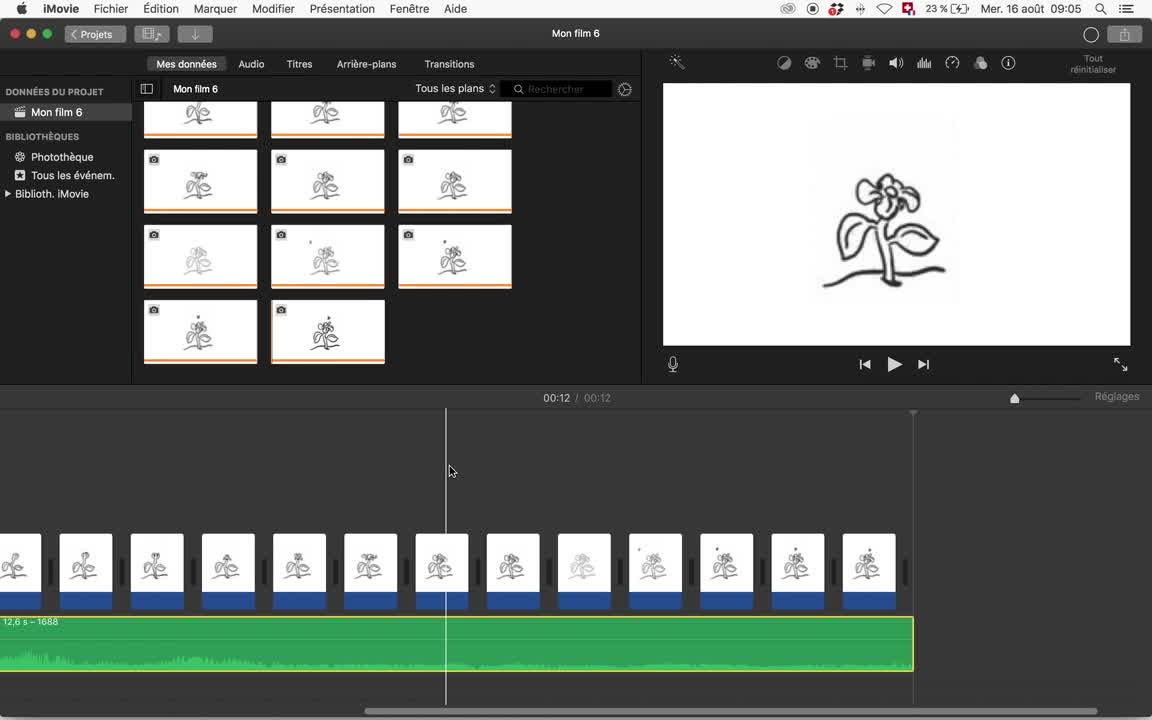The image size is (1152, 720).
Task: Open the color balance tool
Action: coord(784,63)
